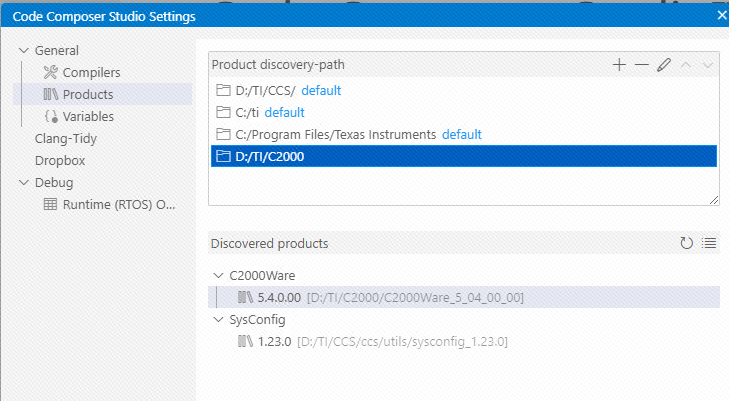Refresh the discovered products list
729x401 pixels.
click(686, 243)
